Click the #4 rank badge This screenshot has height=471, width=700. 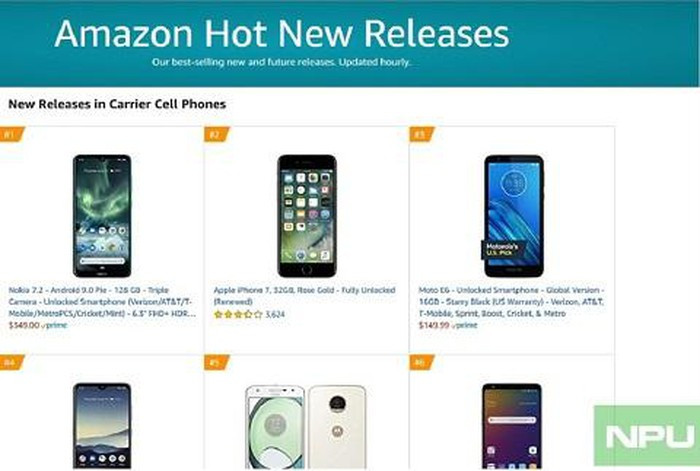12,362
